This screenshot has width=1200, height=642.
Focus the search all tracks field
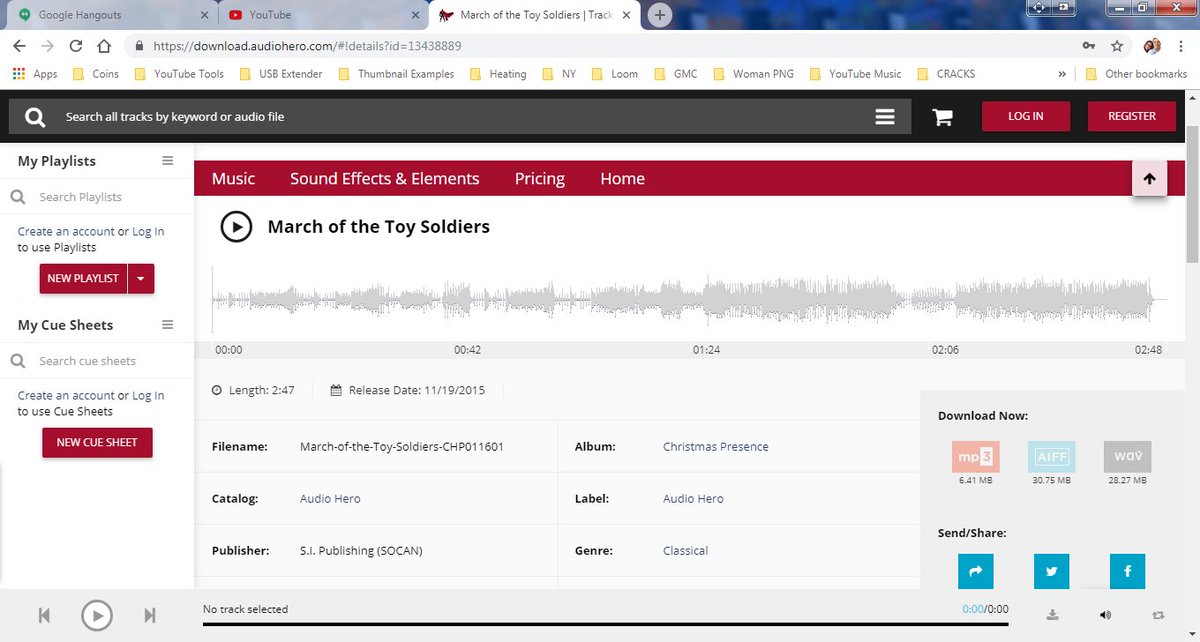pos(460,117)
